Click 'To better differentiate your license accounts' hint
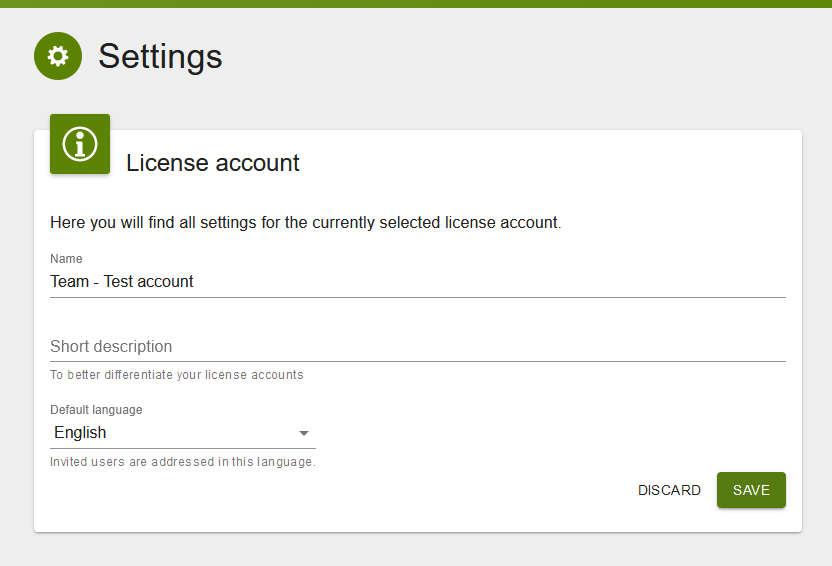The height and width of the screenshot is (566, 832). [177, 375]
